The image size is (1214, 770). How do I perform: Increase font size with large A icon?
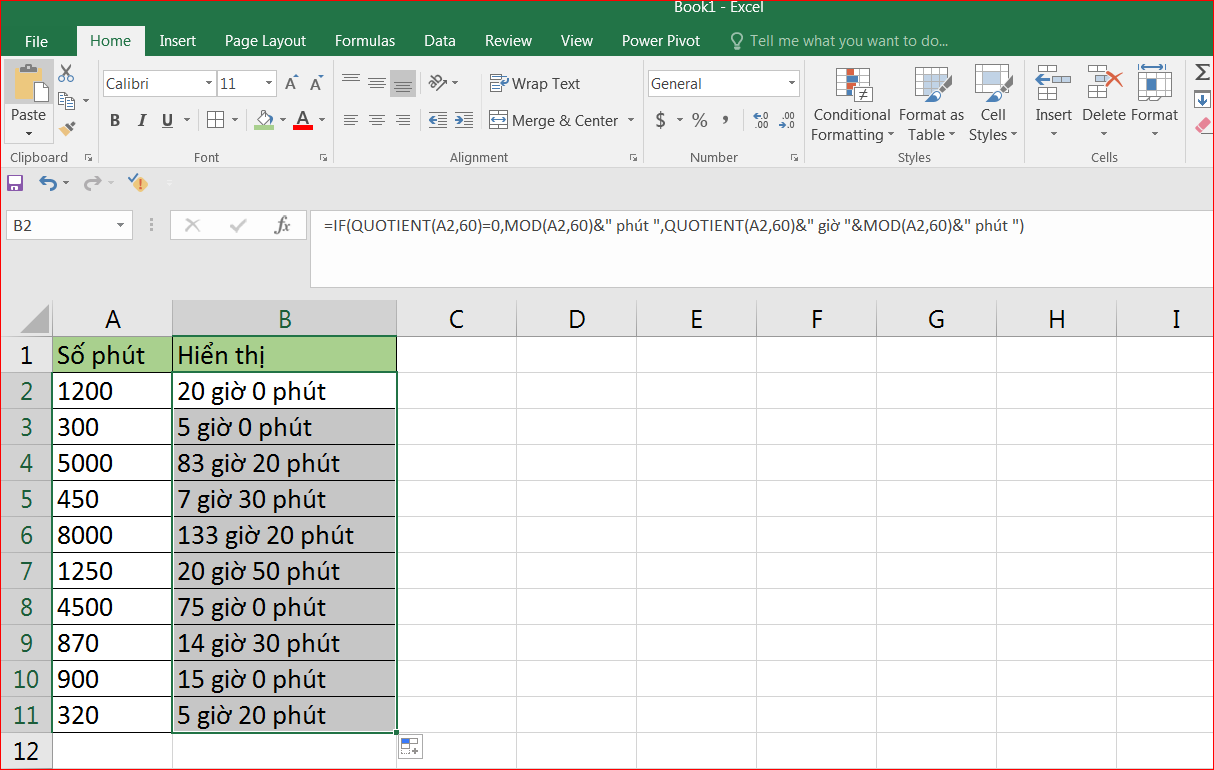(291, 83)
